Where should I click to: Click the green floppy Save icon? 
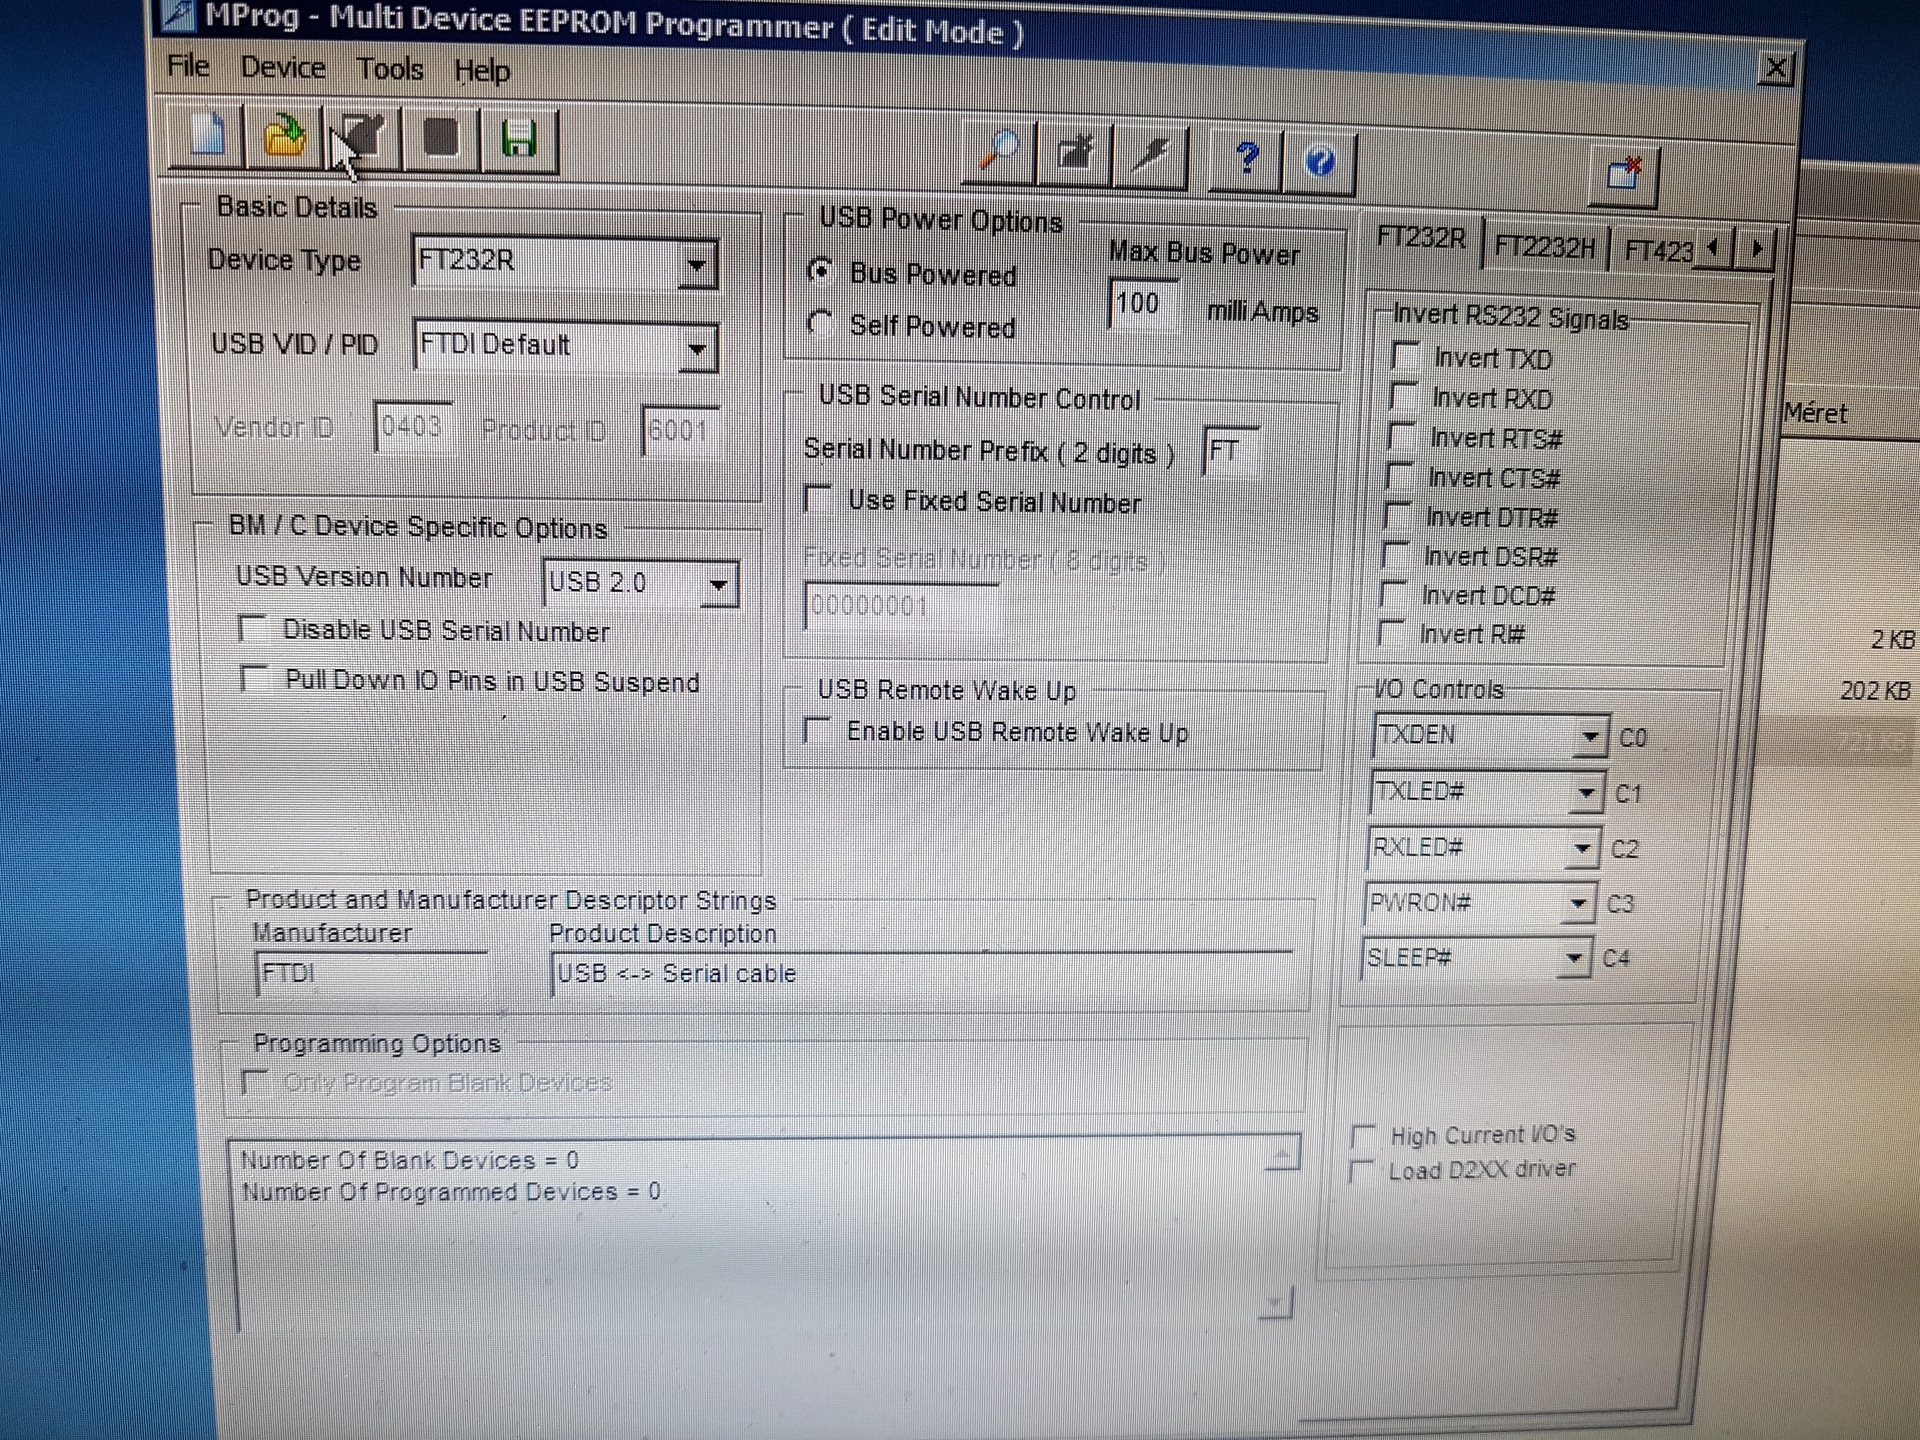(x=518, y=139)
